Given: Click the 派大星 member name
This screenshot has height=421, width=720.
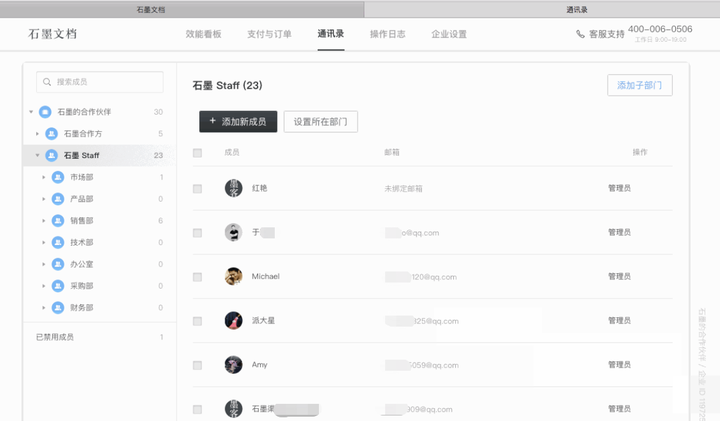Looking at the screenshot, I should (x=263, y=320).
